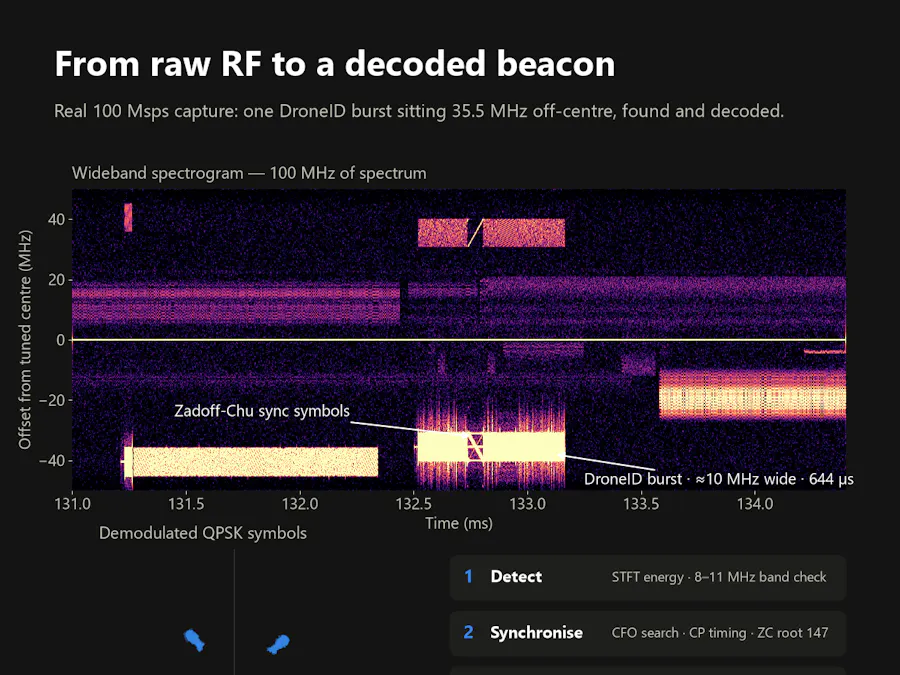Click the 40 MHz offset axis tick
900x675 pixels.
click(56, 220)
